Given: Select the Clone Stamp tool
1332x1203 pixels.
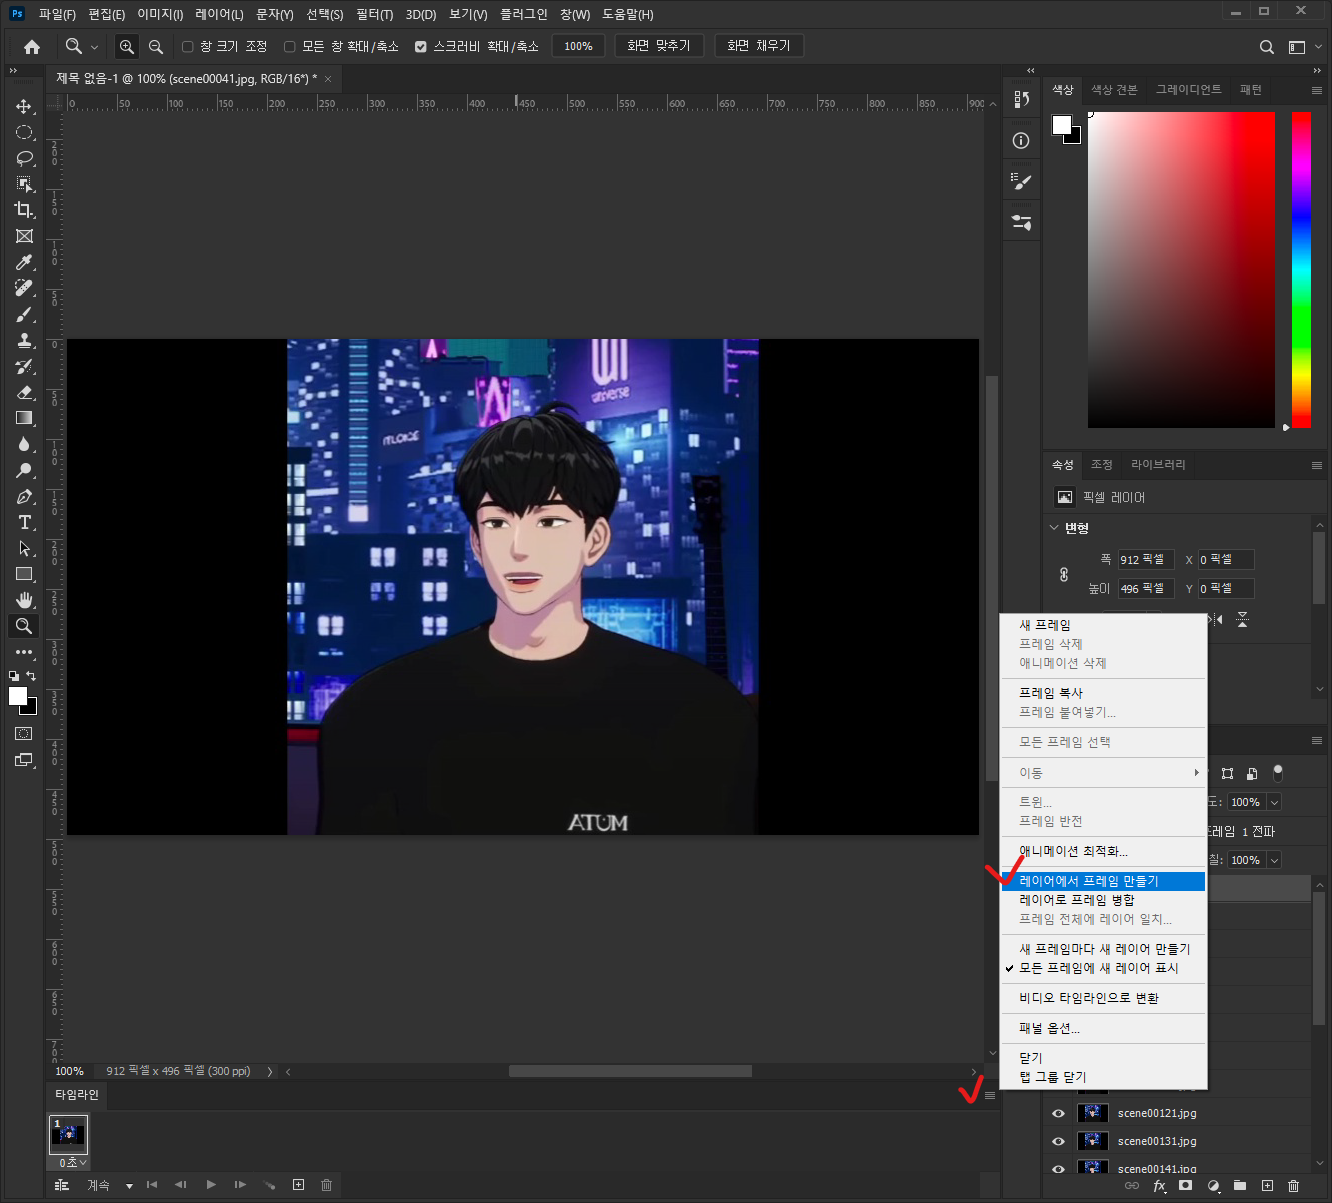Looking at the screenshot, I should click(24, 340).
